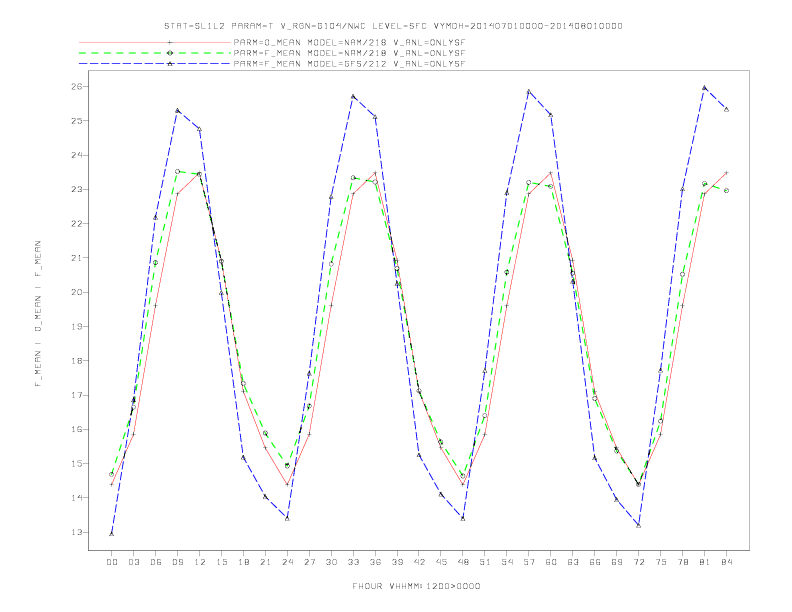Select the green F_MEAN NAM/218 legend entry
This screenshot has width=792, height=612.
pos(272,53)
